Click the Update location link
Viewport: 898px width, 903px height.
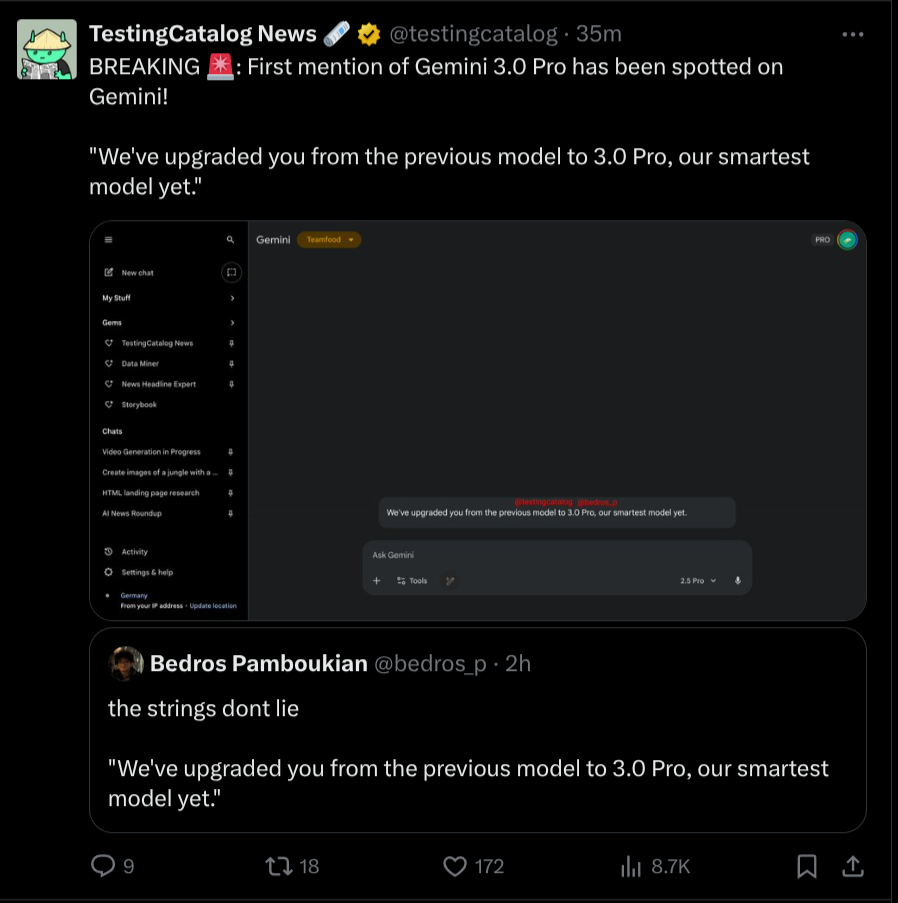click(x=213, y=606)
